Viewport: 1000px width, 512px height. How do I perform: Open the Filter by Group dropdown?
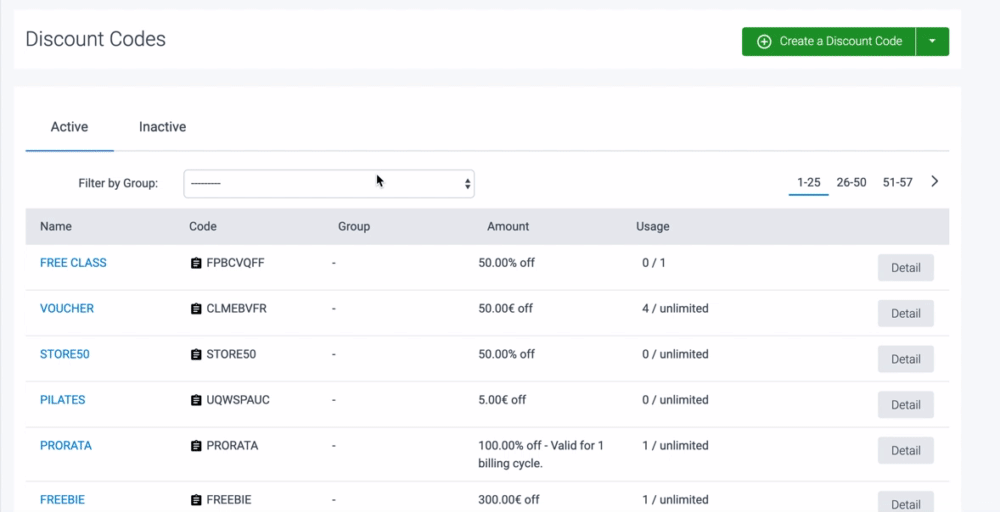328,184
